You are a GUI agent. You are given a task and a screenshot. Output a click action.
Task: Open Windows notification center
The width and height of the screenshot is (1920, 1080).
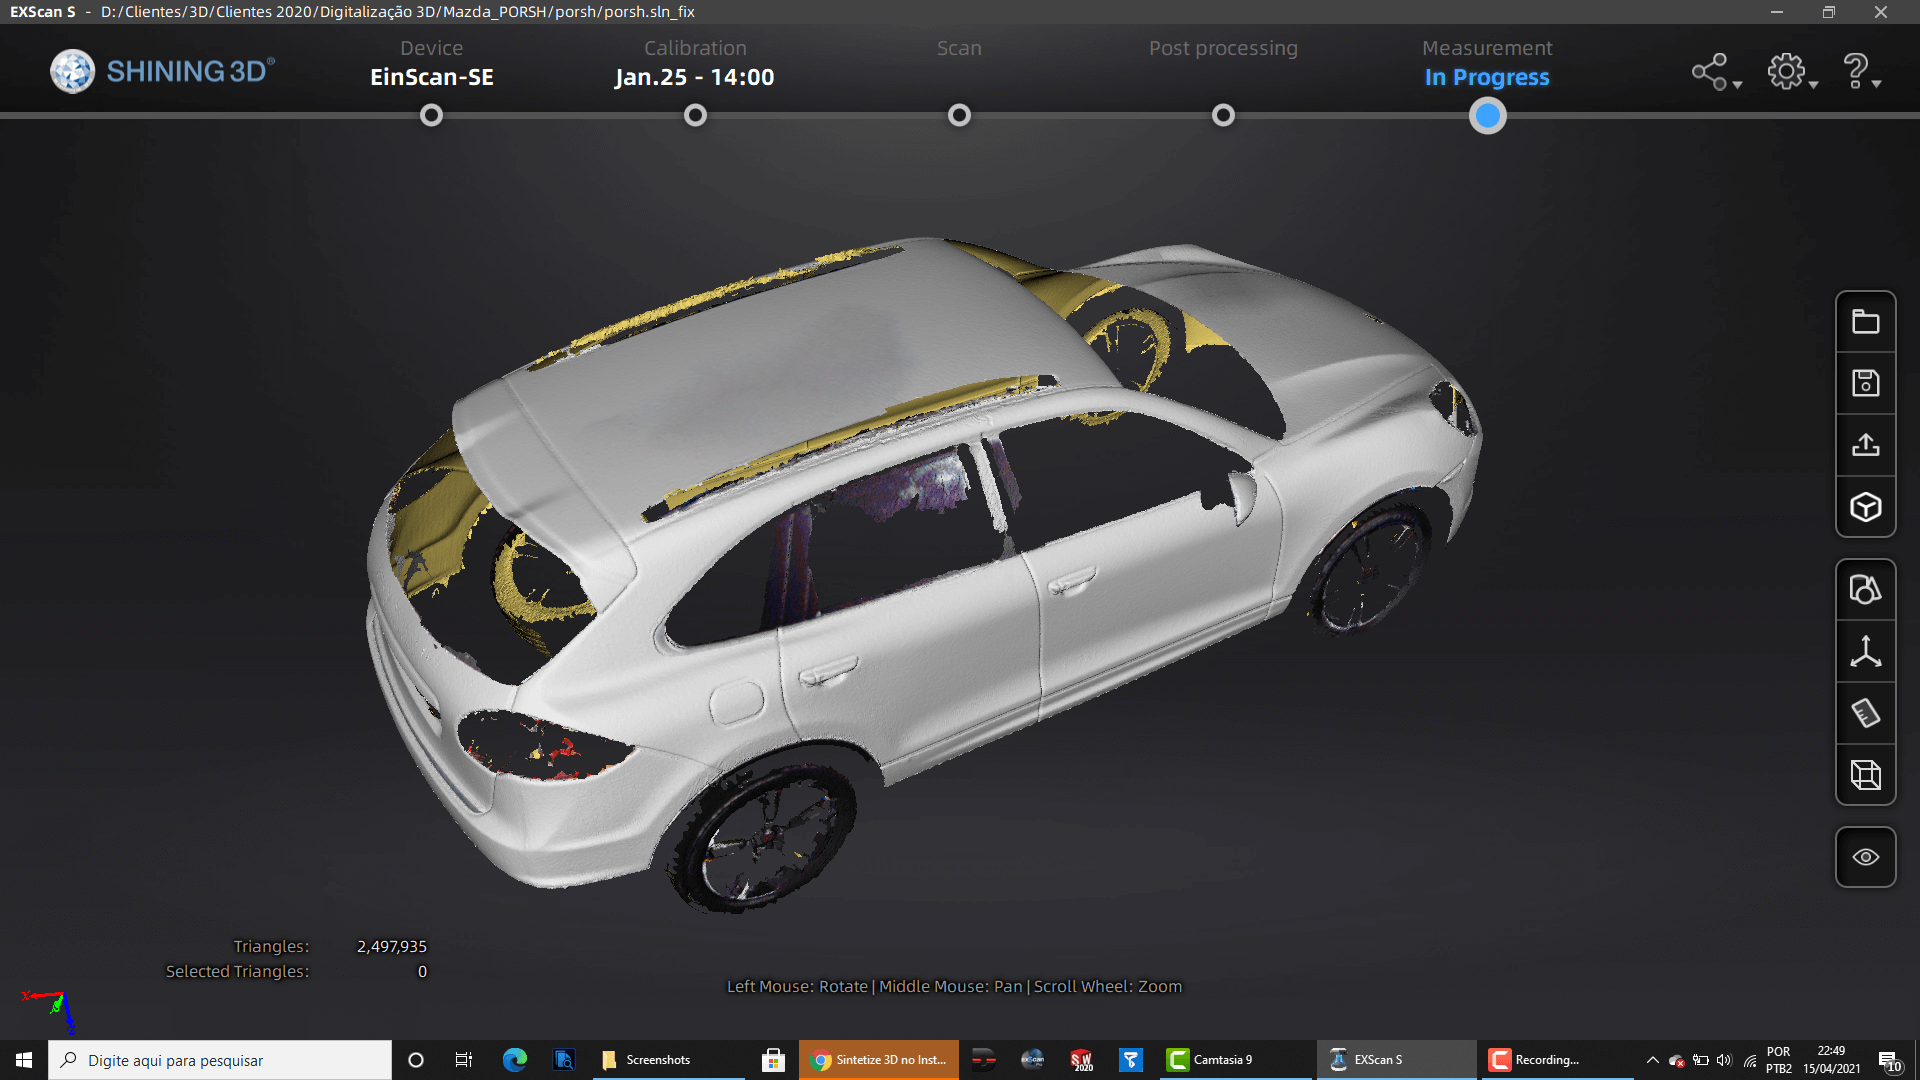1889,1060
